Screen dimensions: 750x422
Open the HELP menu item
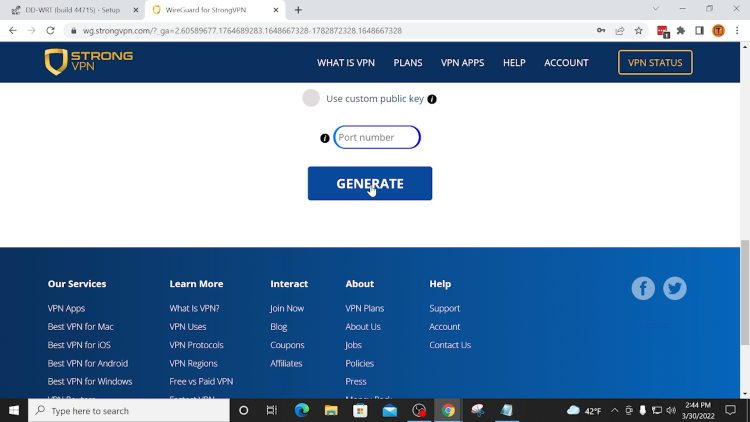pos(514,63)
